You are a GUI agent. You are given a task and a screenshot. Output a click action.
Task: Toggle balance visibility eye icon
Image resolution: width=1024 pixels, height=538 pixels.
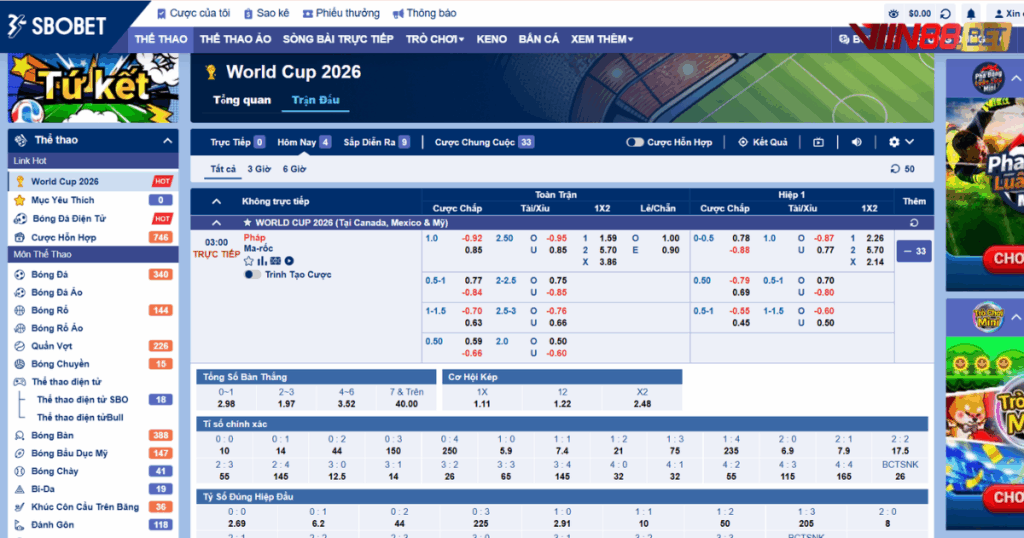coord(893,14)
